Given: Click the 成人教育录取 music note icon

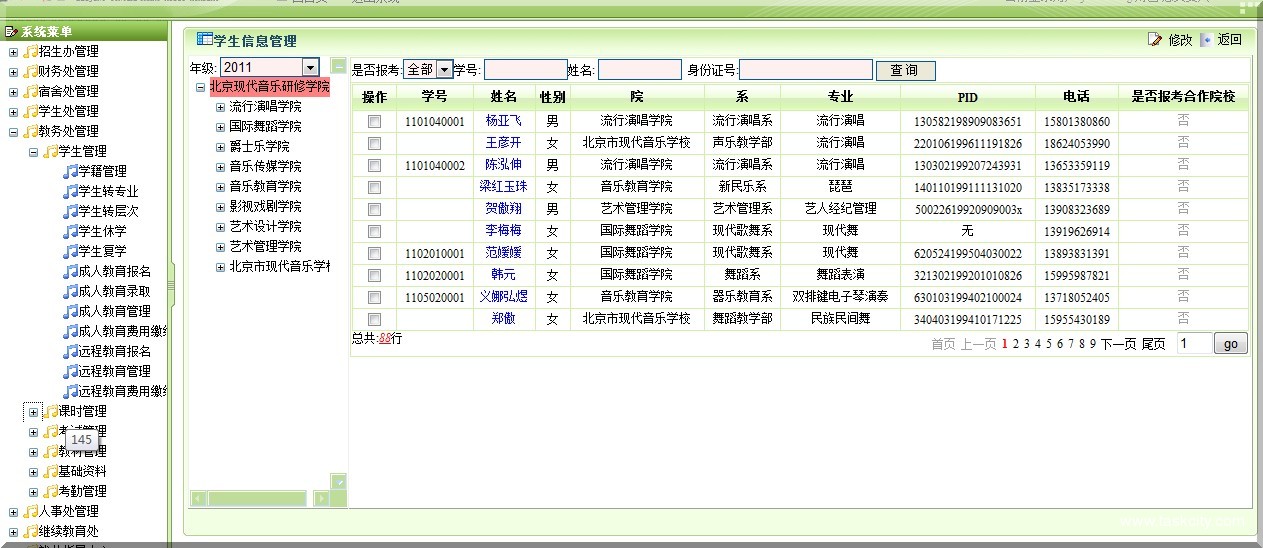Looking at the screenshot, I should [70, 291].
